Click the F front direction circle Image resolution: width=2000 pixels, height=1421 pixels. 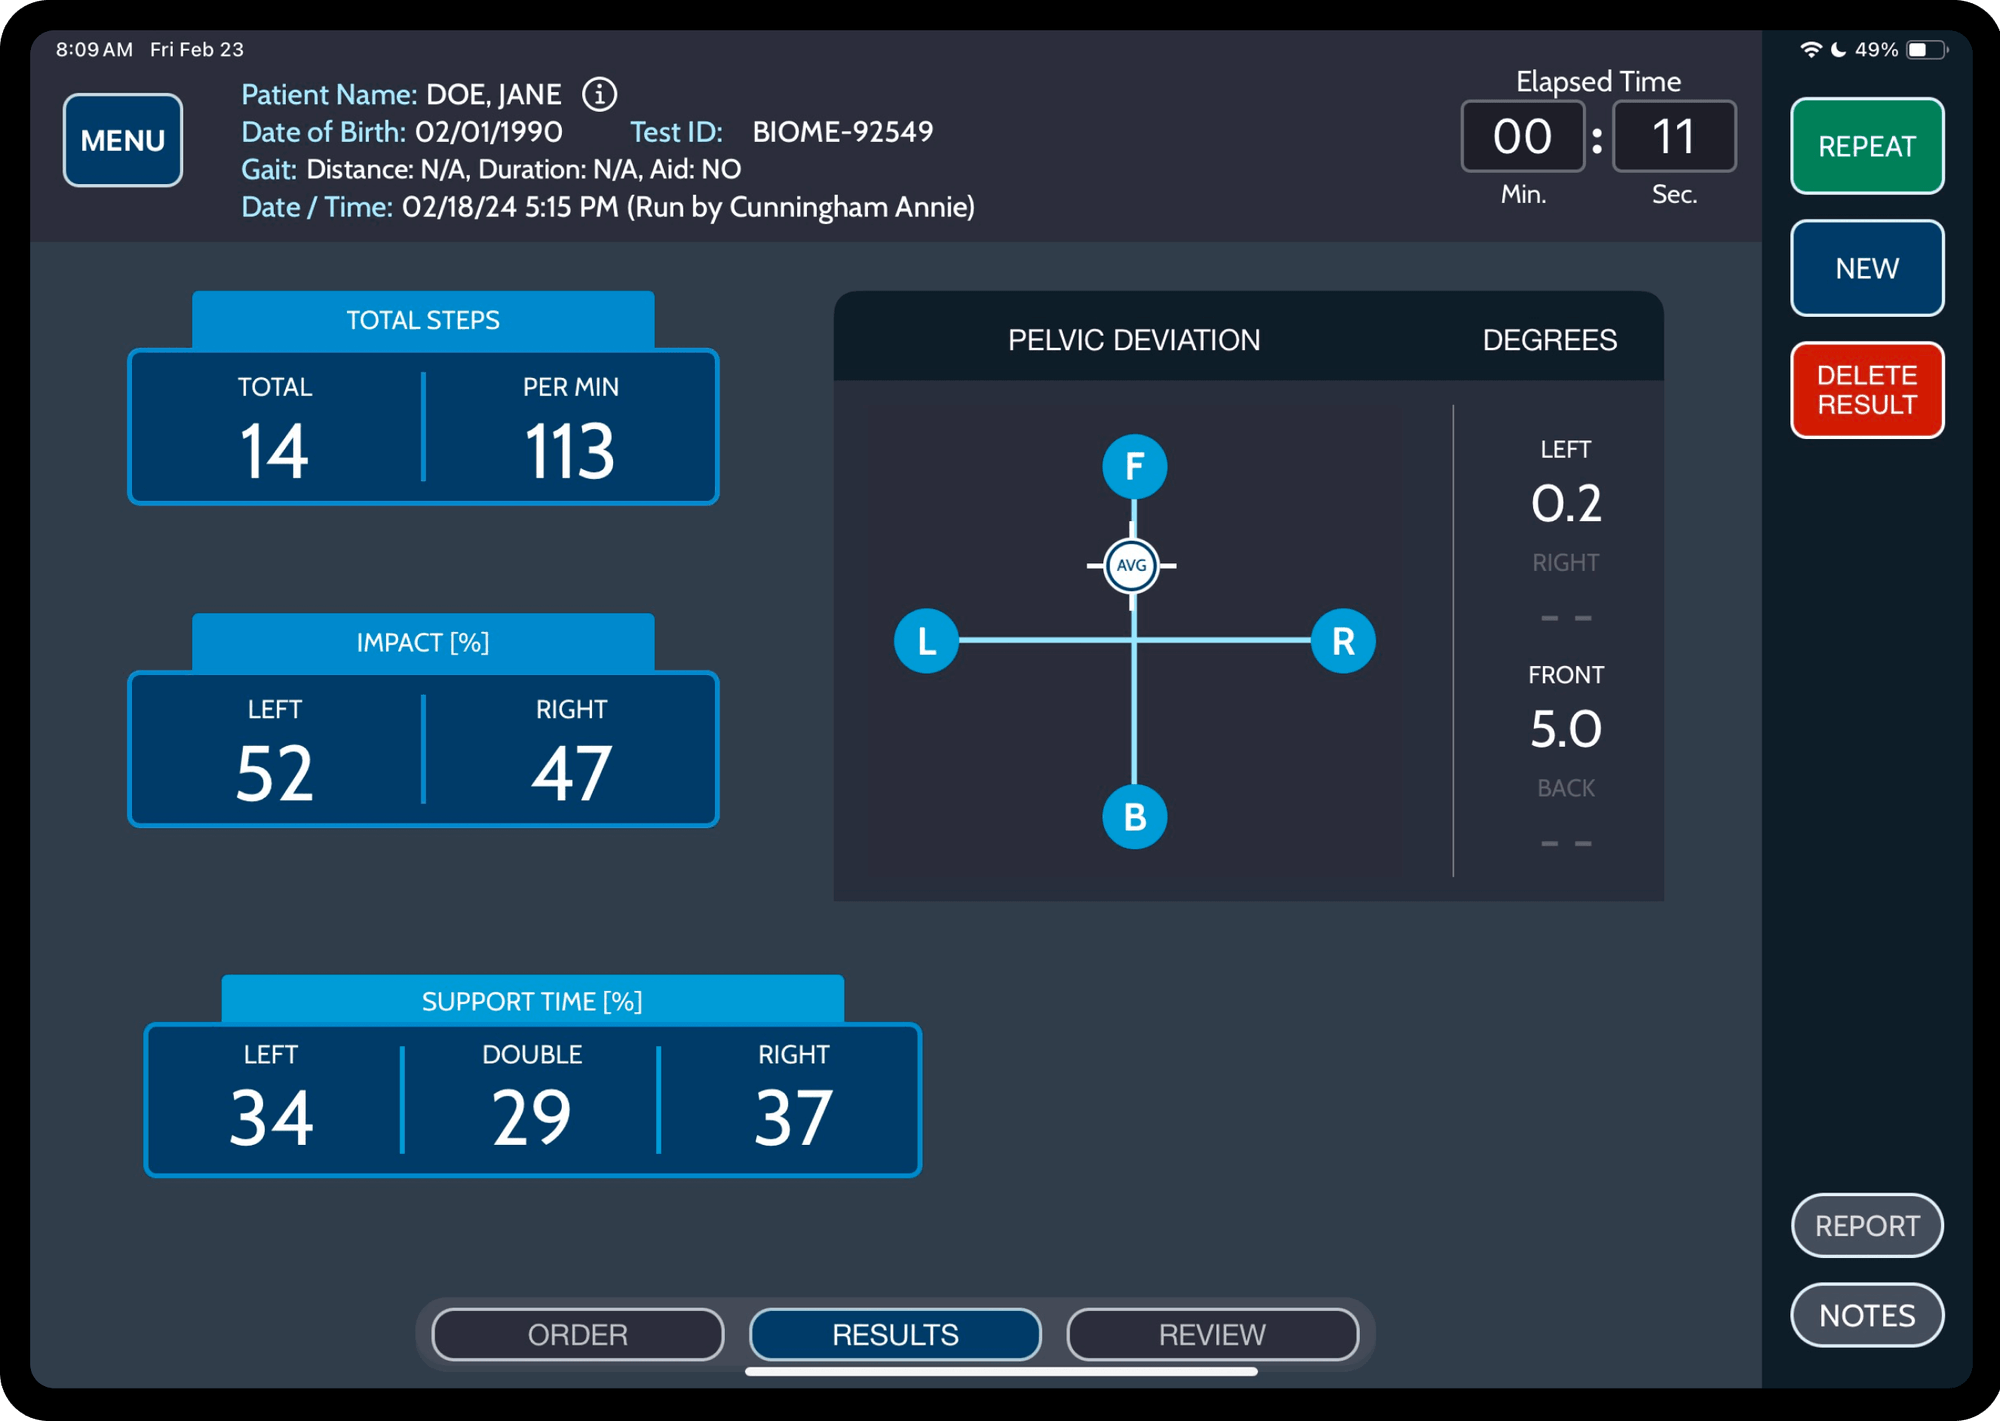1134,466
